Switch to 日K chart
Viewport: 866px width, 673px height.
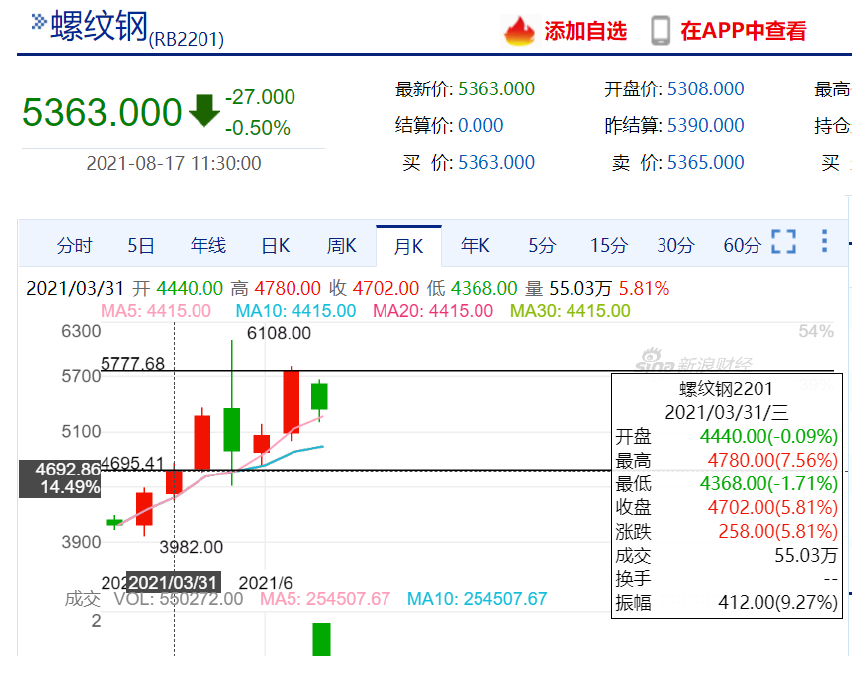[x=276, y=245]
